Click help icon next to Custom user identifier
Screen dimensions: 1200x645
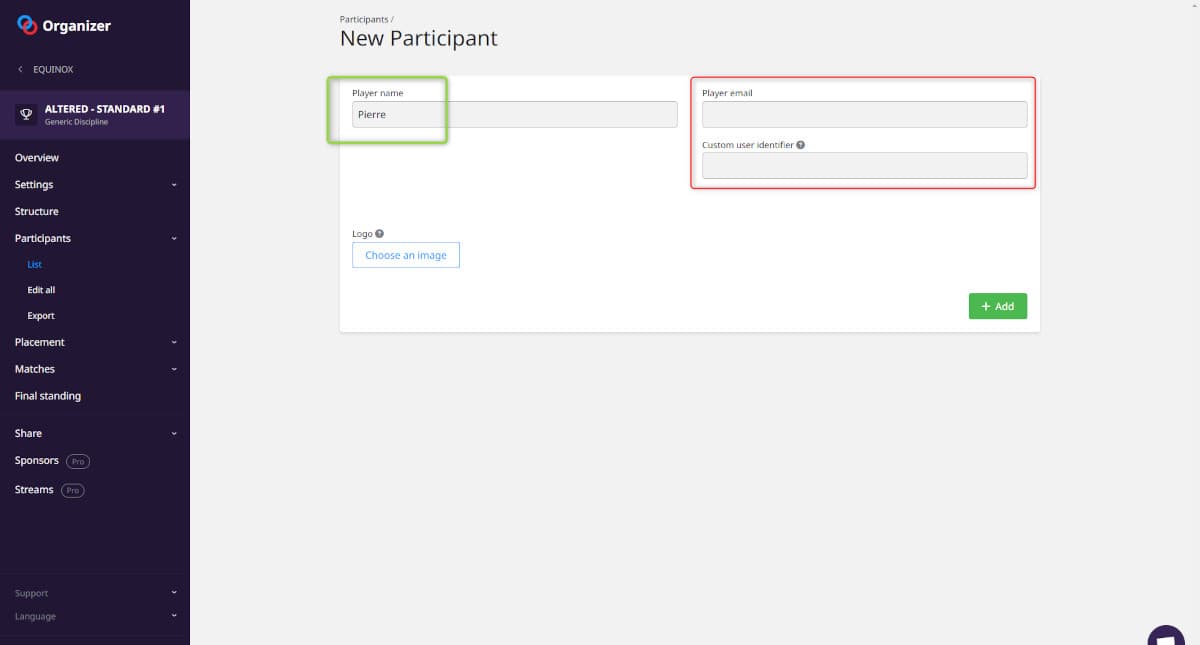tap(801, 145)
